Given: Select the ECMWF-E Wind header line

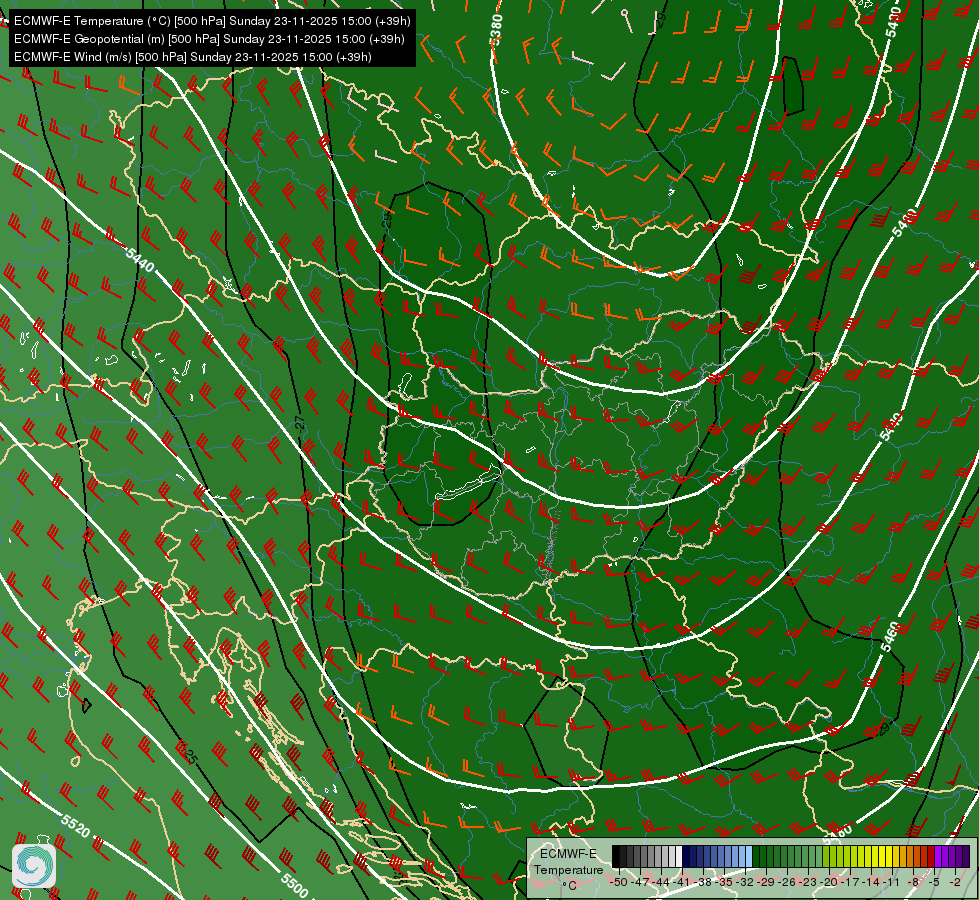Looking at the screenshot, I should point(193,57).
